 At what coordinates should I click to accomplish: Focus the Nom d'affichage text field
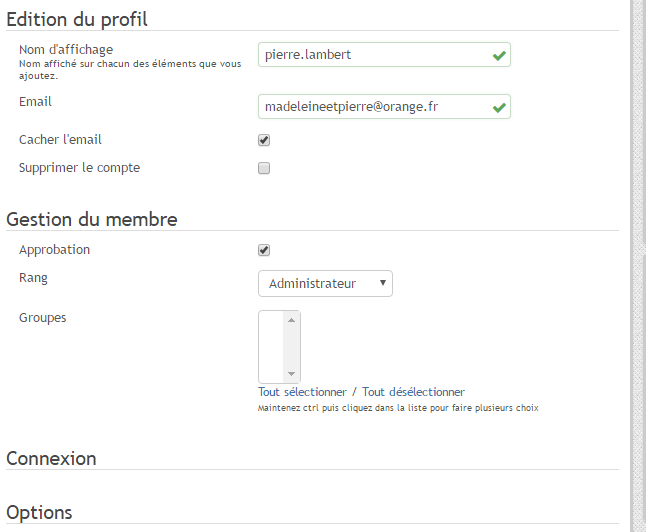click(370, 55)
